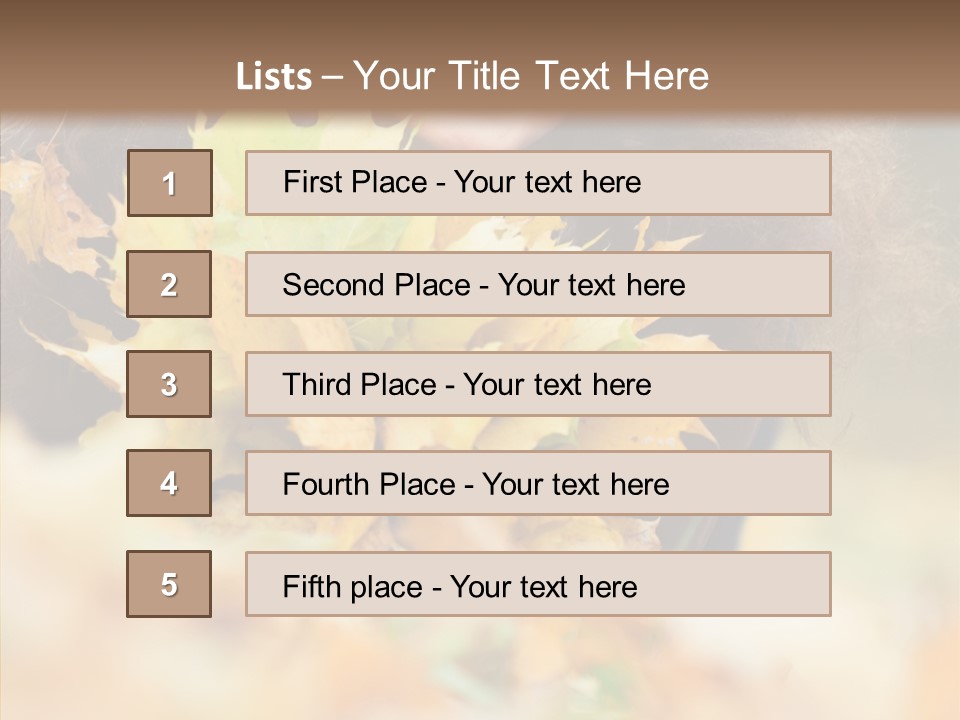
Task: Click the number 5 box
Action: [x=169, y=584]
